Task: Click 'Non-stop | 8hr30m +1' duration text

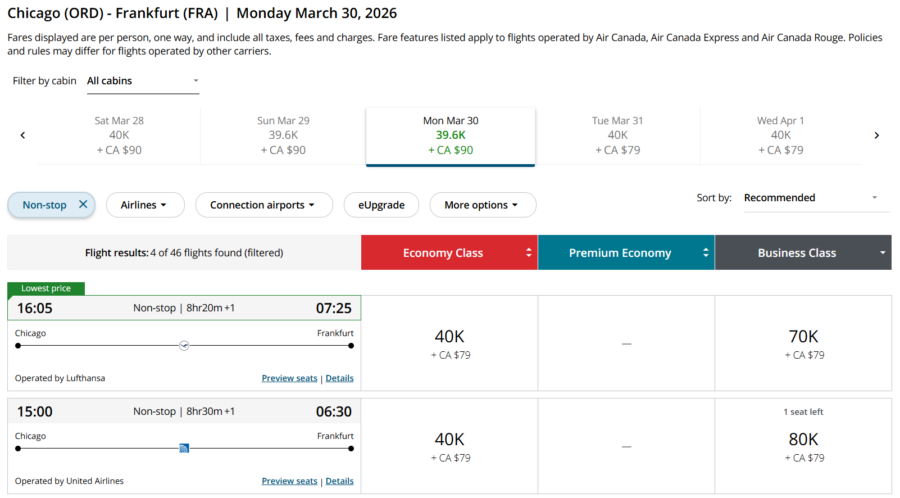Action: [x=184, y=411]
